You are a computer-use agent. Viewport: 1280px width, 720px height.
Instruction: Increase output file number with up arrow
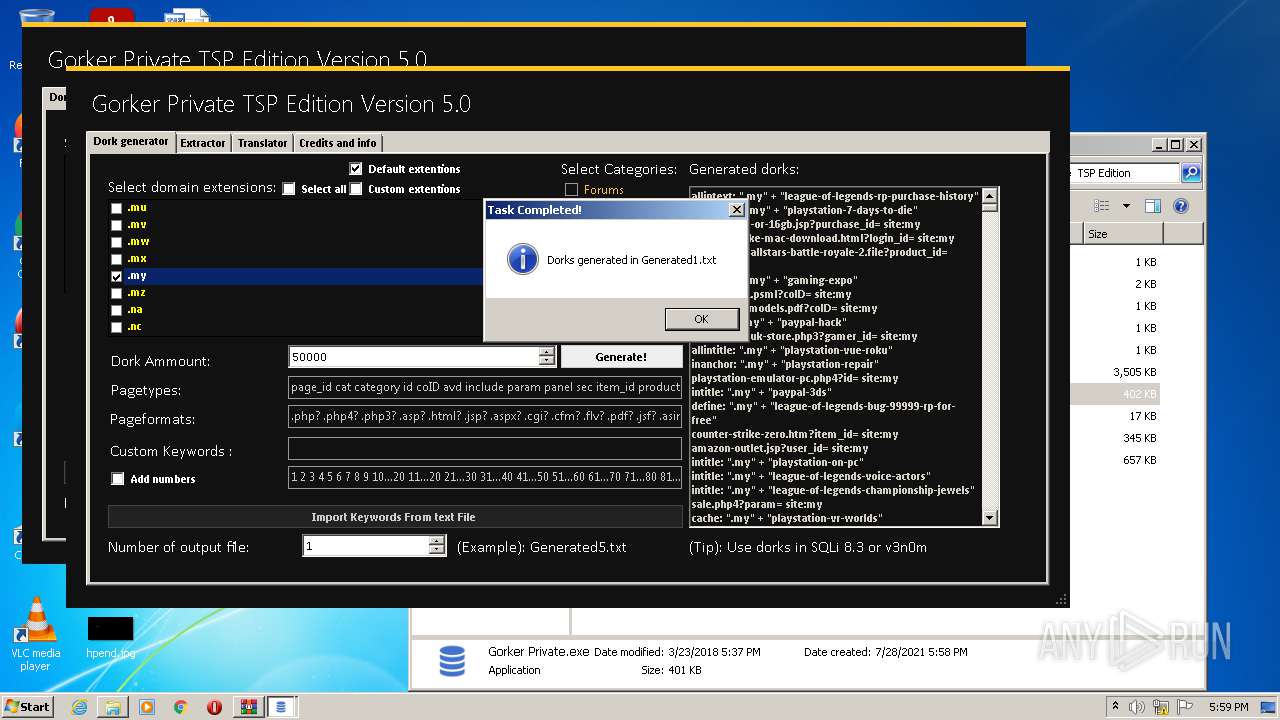click(x=436, y=541)
